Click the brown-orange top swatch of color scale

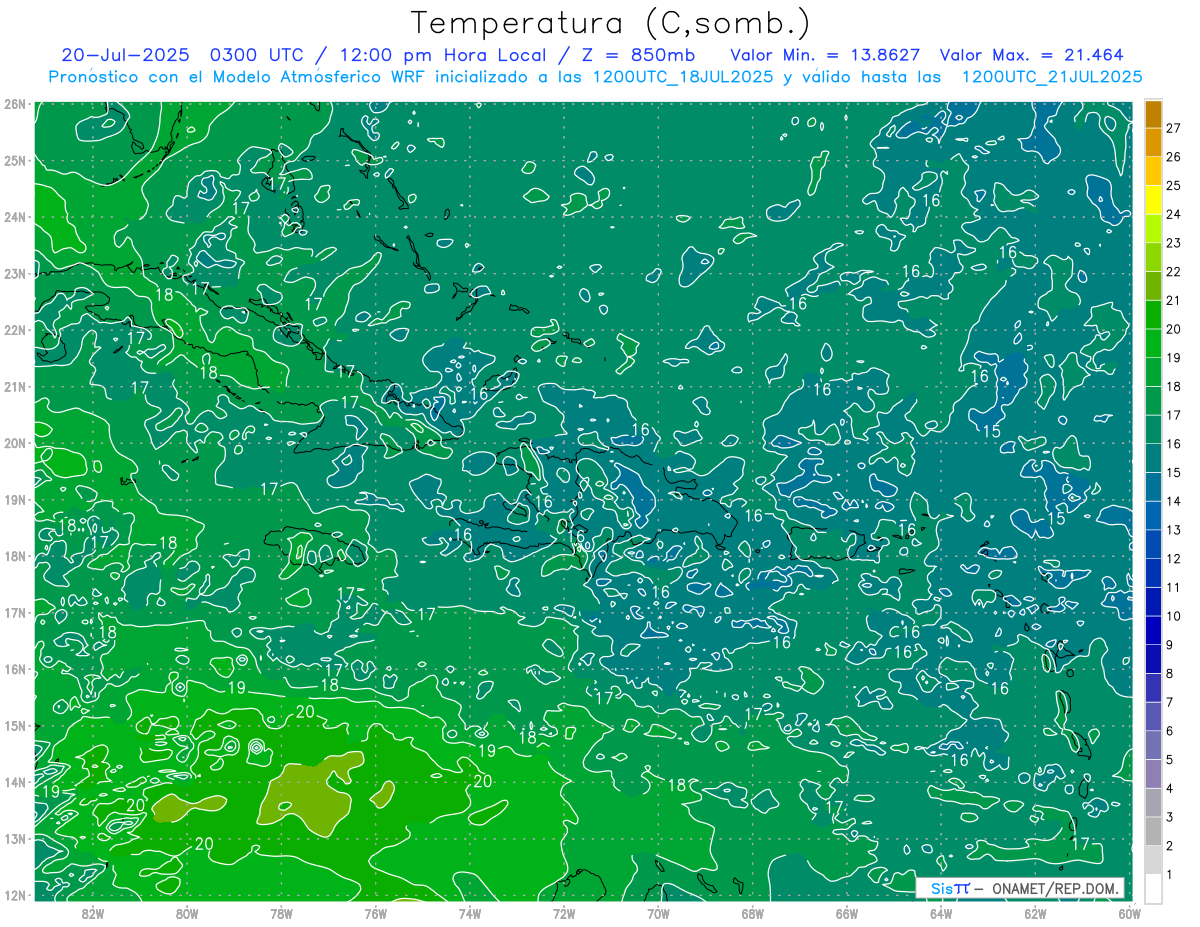pos(1153,114)
